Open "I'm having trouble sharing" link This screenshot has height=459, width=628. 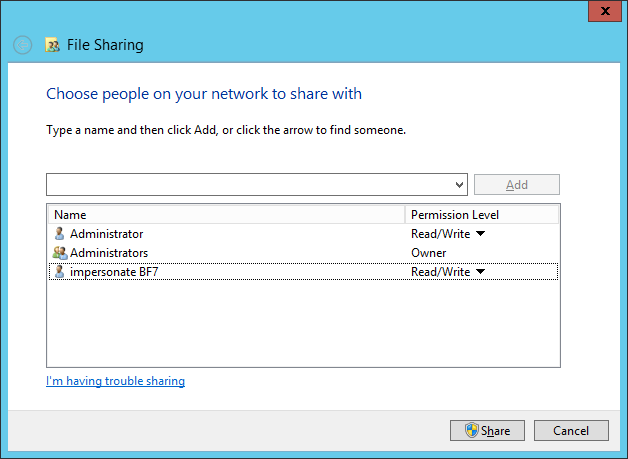(115, 381)
